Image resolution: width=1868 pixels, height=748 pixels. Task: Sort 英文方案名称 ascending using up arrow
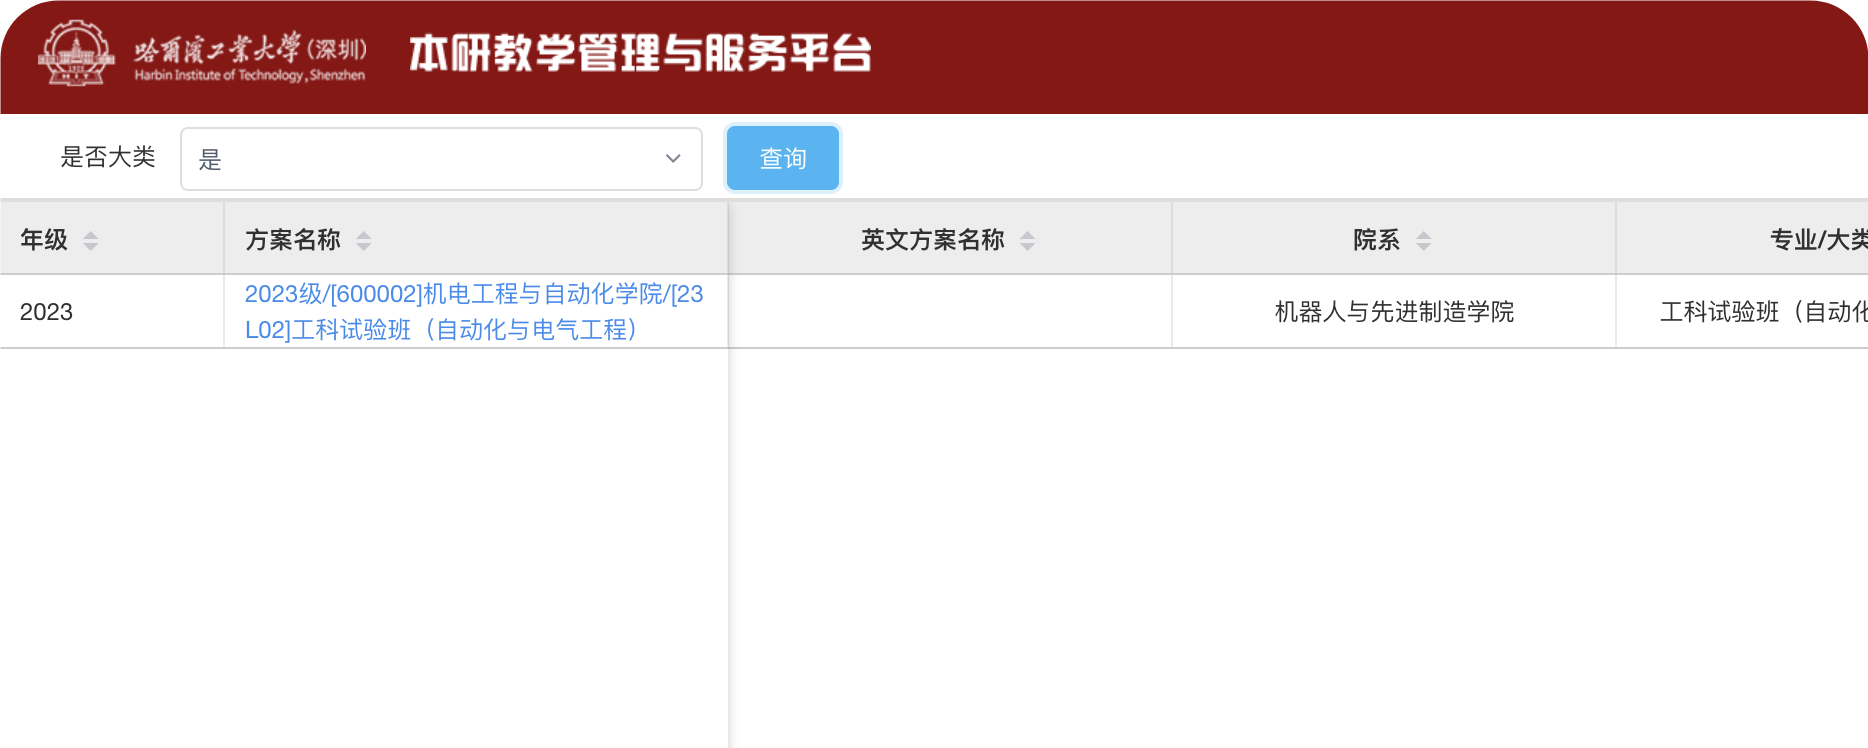(x=1027, y=234)
